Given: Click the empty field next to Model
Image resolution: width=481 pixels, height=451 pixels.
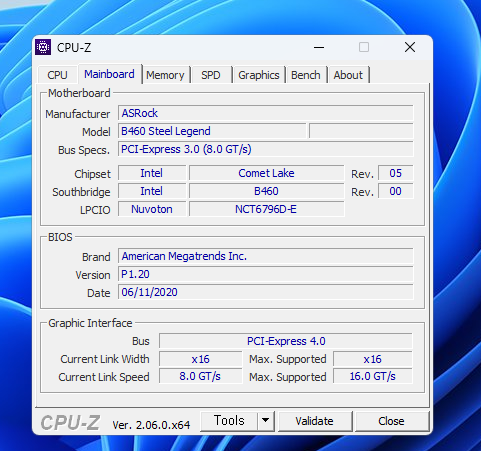Looking at the screenshot, I should 361,131.
